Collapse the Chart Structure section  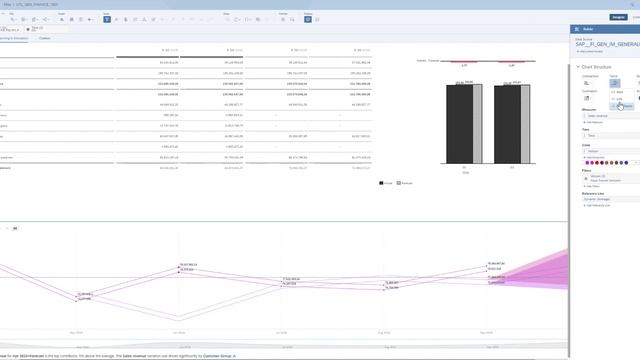578,67
